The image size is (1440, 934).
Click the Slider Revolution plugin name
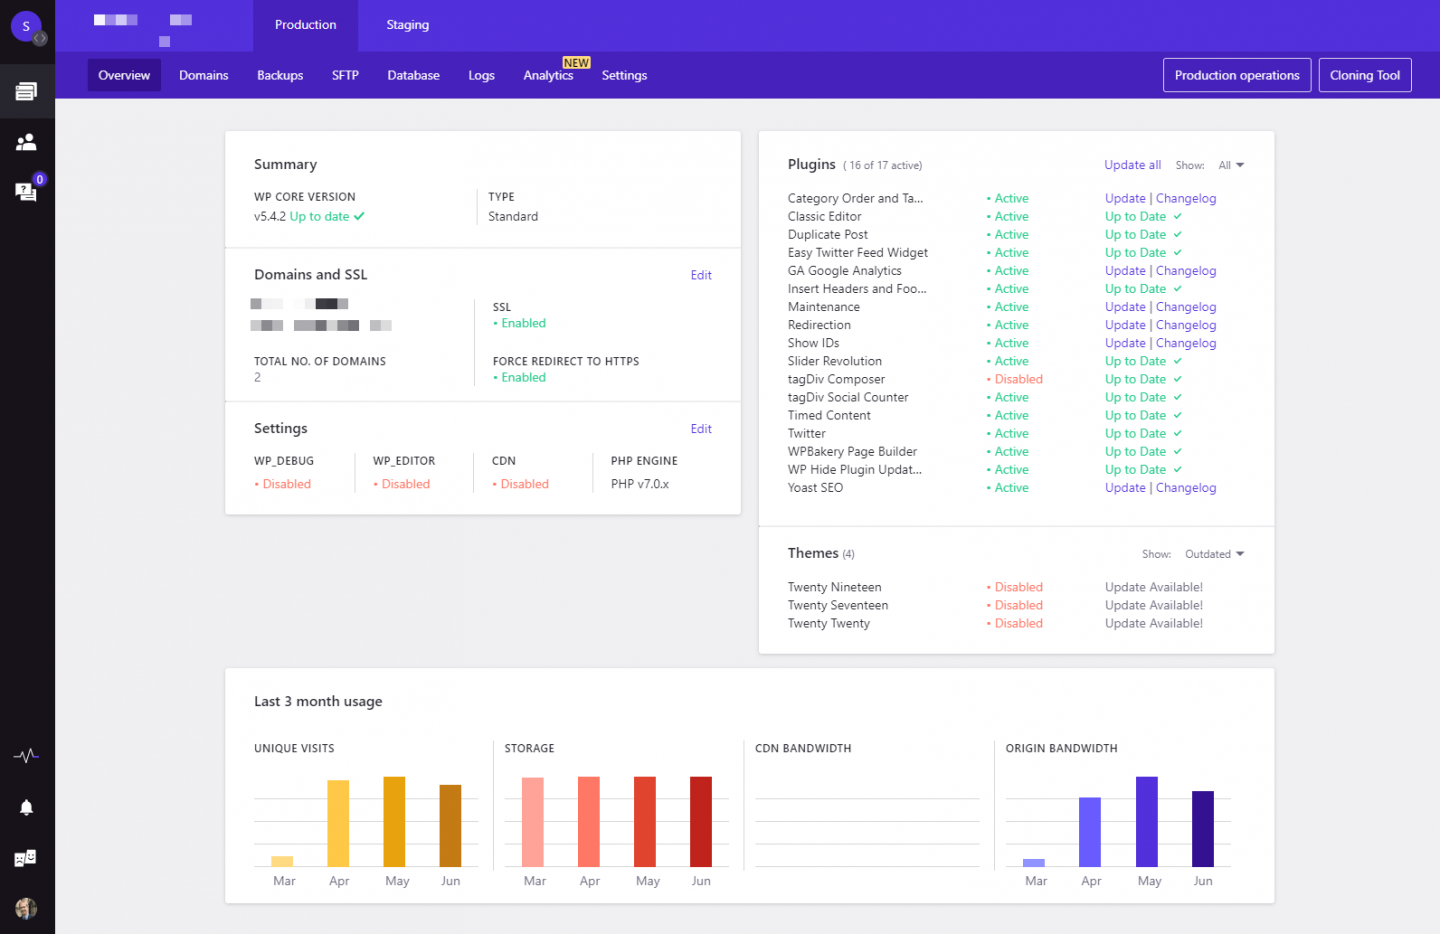point(834,361)
